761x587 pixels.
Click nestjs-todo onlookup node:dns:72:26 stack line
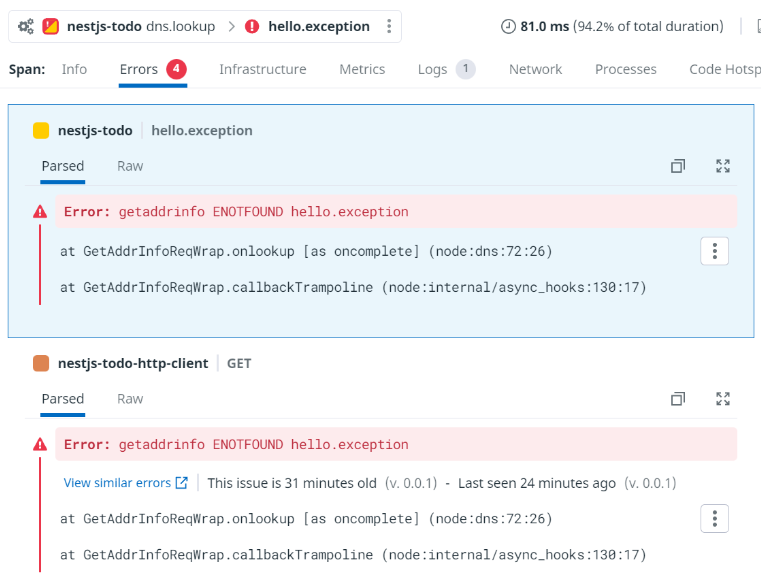pyautogui.click(x=306, y=251)
